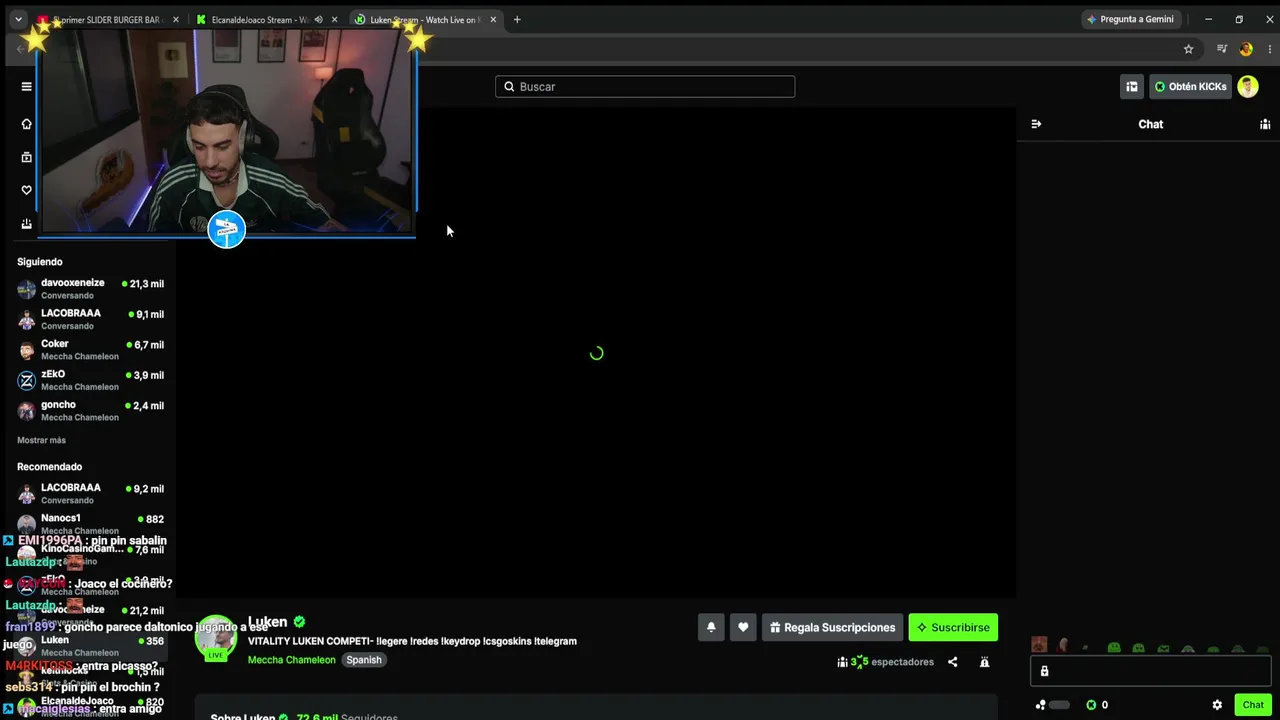Open Nanocs1 recommended channel
Screen dimensions: 1280x720
pos(90,524)
